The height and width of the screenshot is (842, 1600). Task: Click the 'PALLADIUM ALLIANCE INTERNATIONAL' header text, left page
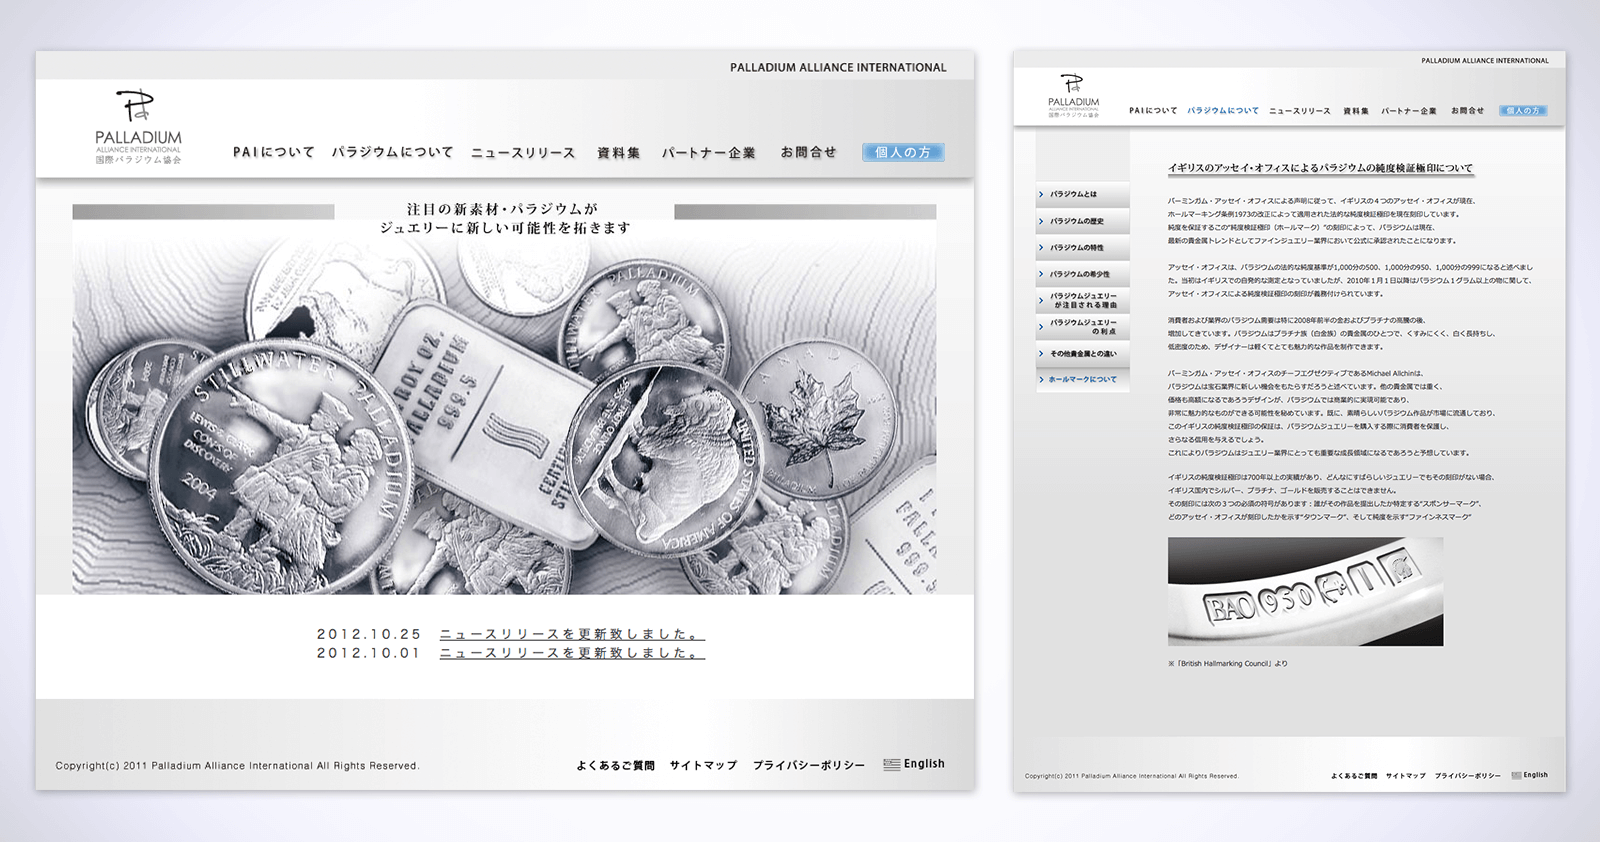pos(838,67)
